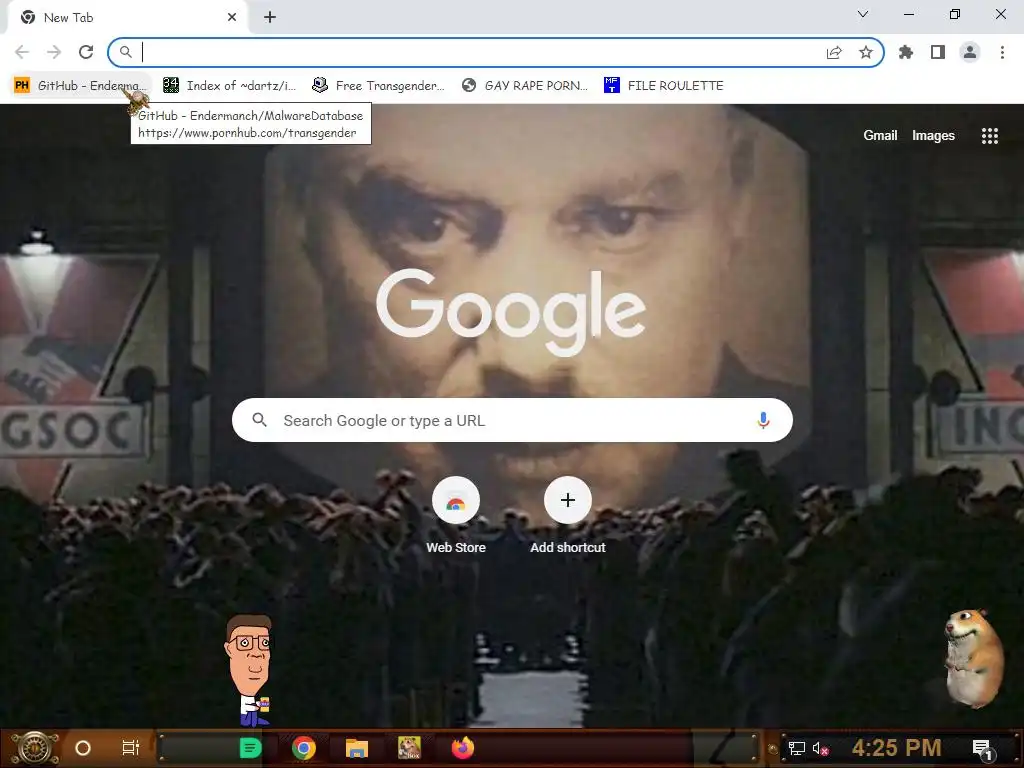Open the profile avatar icon
Screen dimensions: 1024x768
[x=970, y=52]
